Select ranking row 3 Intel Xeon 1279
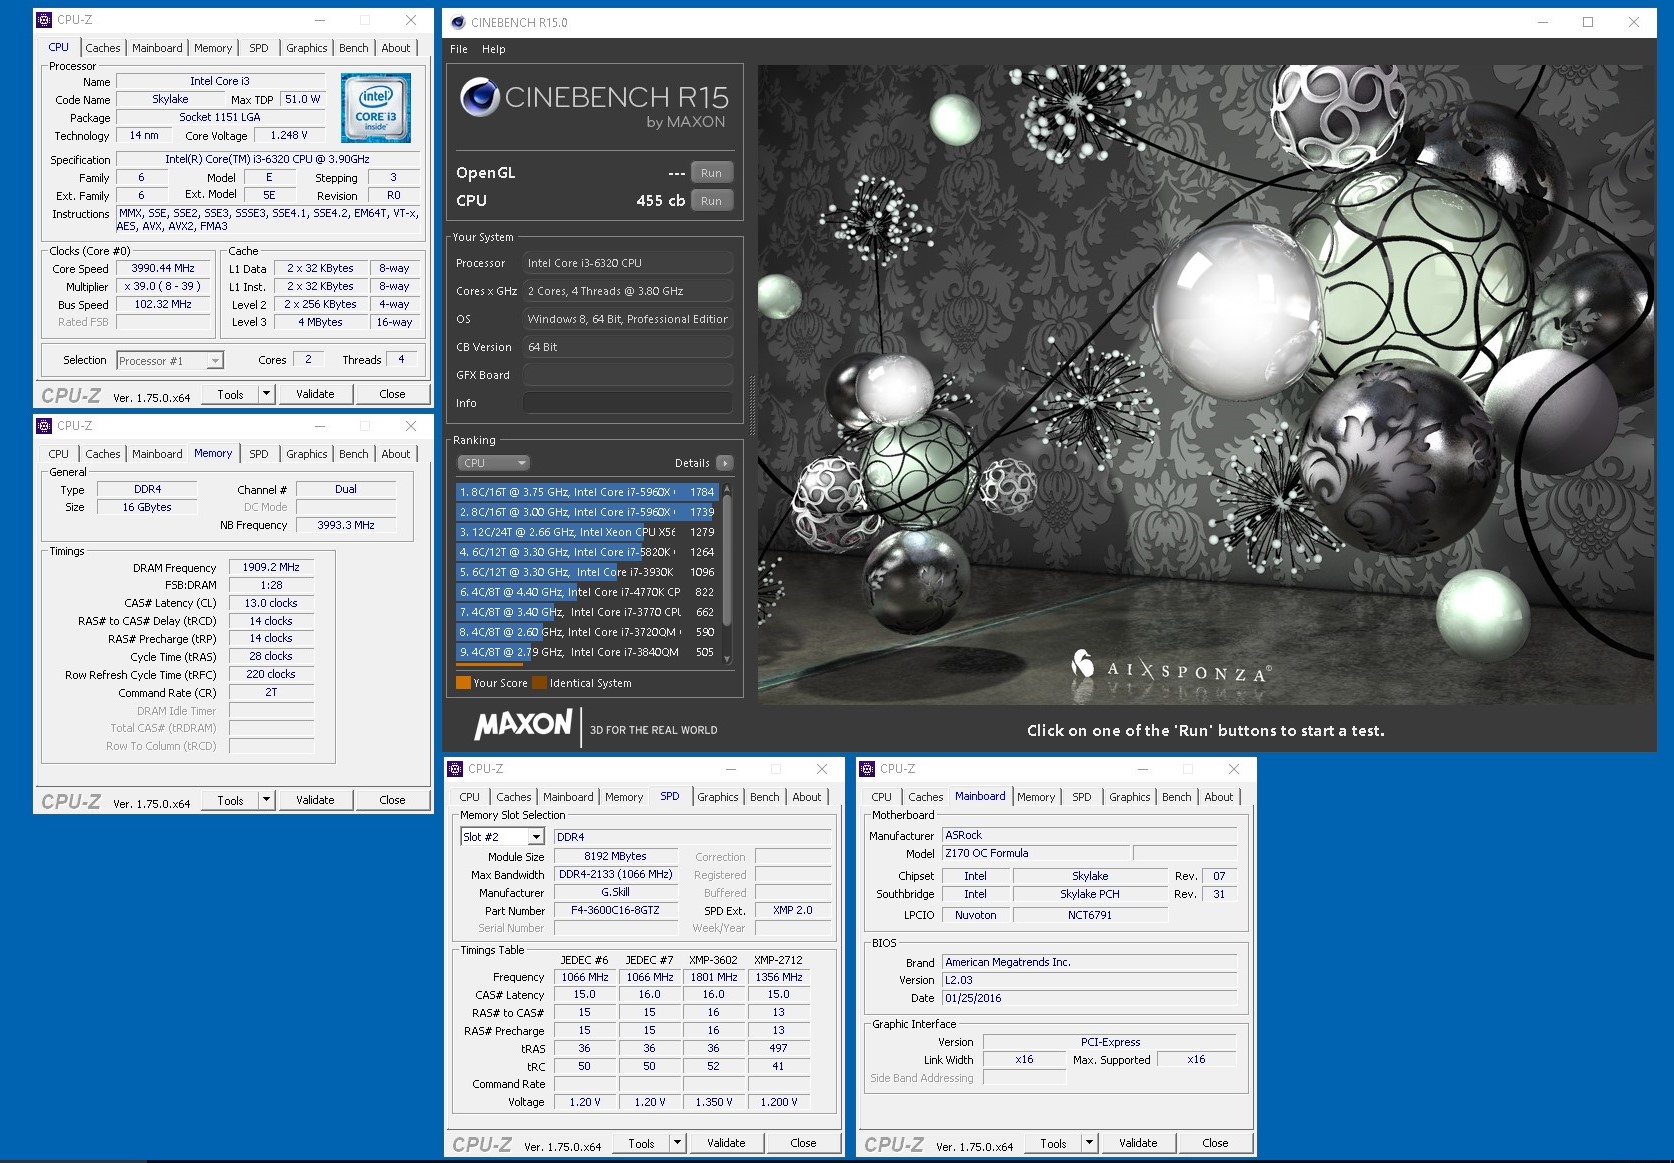The image size is (1674, 1163). click(587, 532)
